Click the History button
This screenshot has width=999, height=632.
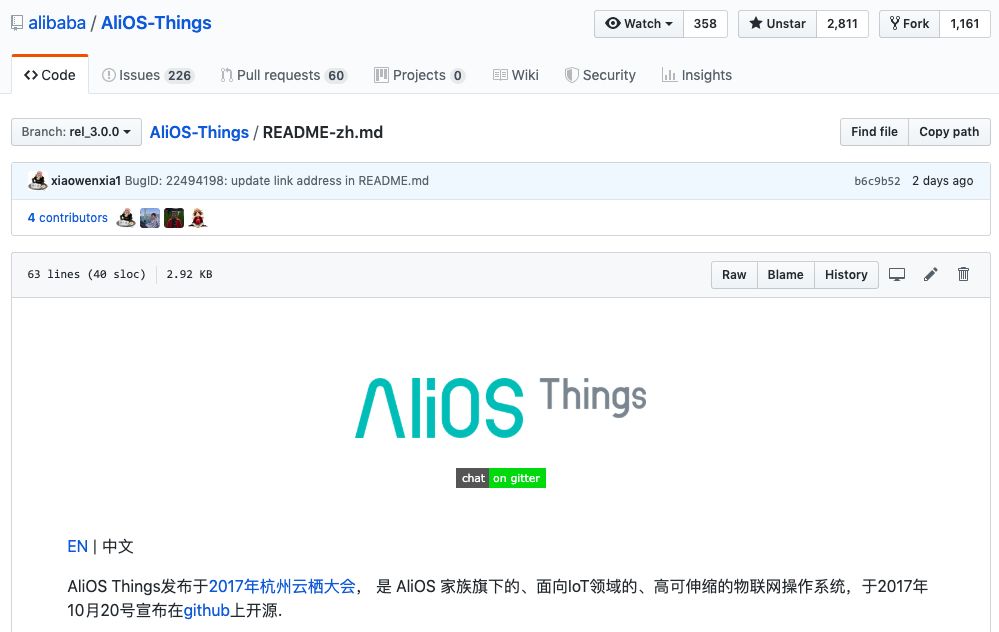[846, 275]
